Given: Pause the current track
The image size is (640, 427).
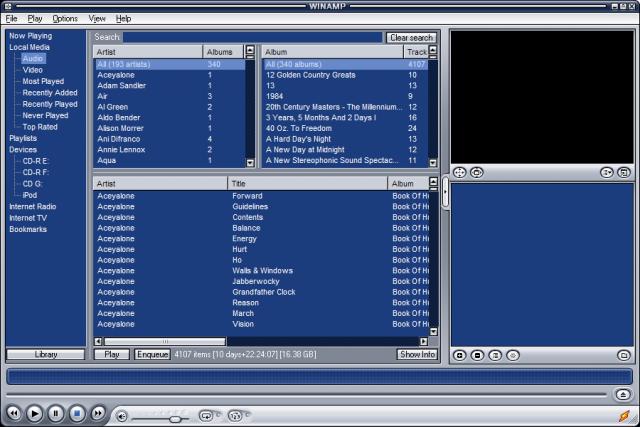Looking at the screenshot, I should (56, 414).
